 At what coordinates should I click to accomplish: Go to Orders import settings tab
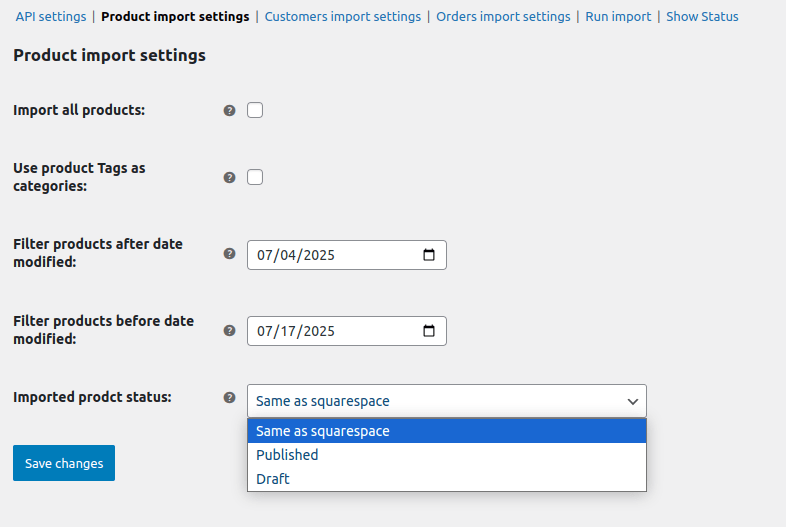(x=503, y=17)
